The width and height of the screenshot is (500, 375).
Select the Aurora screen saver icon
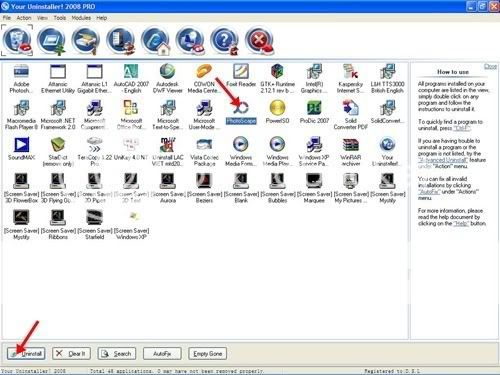(168, 181)
